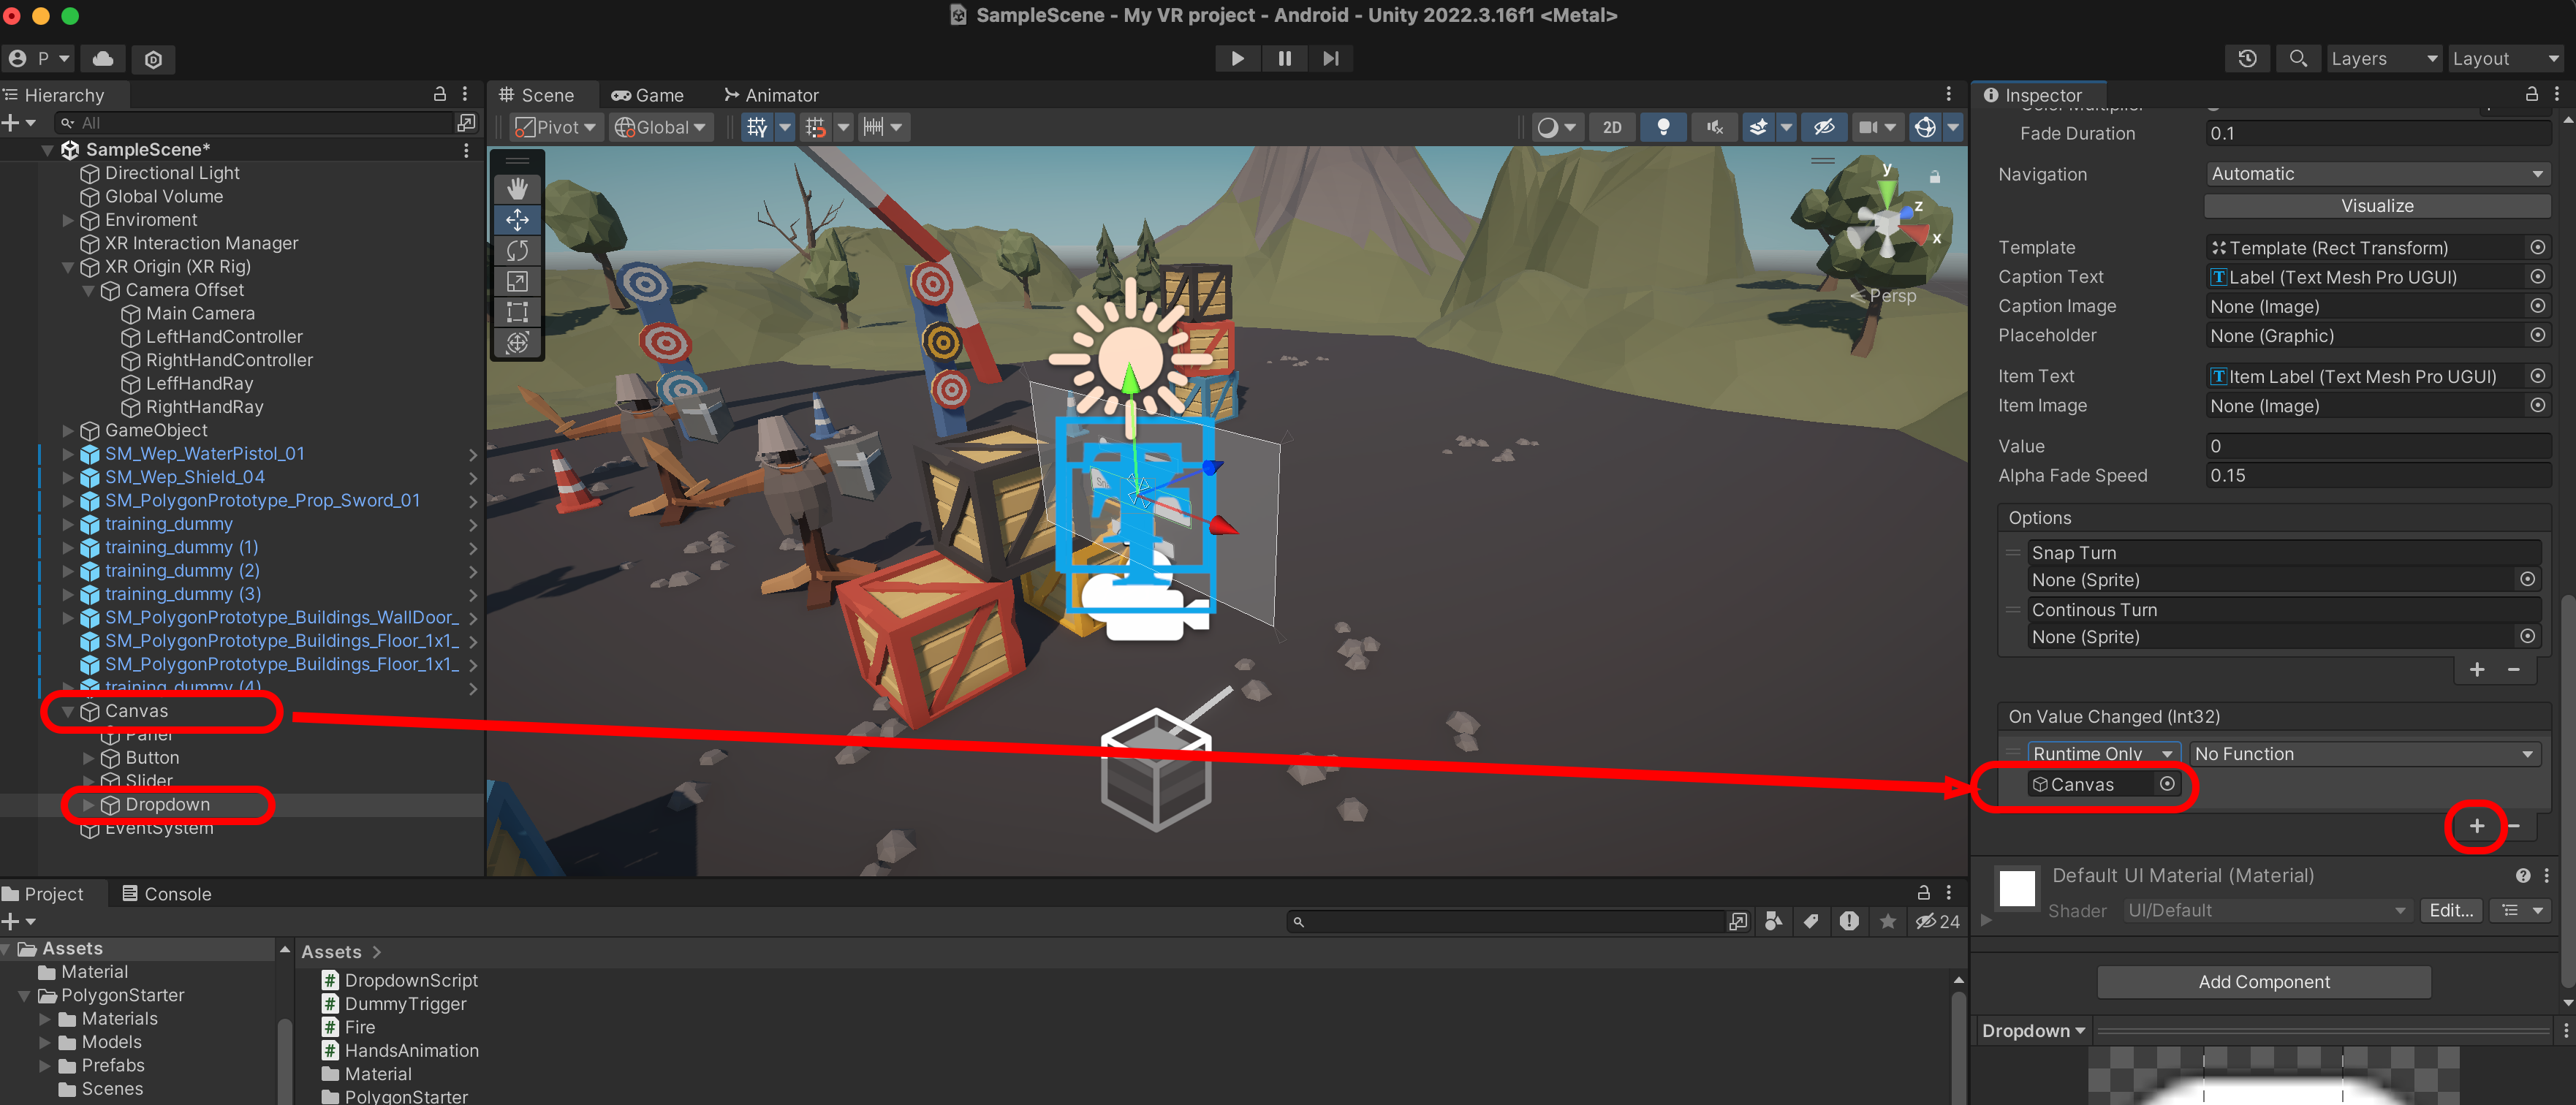Open the undo history icon
Image resolution: width=2576 pixels, height=1105 pixels.
(x=2247, y=58)
